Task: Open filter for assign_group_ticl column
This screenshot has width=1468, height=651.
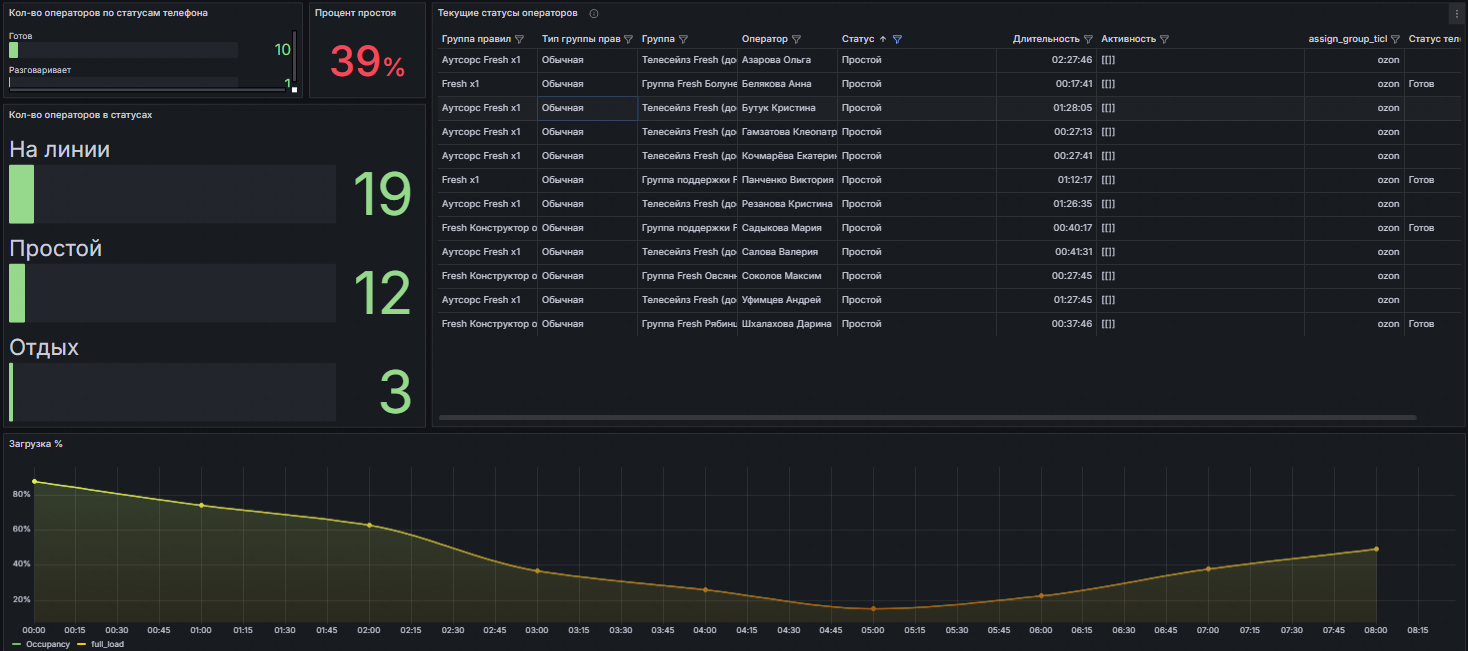Action: [1395, 39]
